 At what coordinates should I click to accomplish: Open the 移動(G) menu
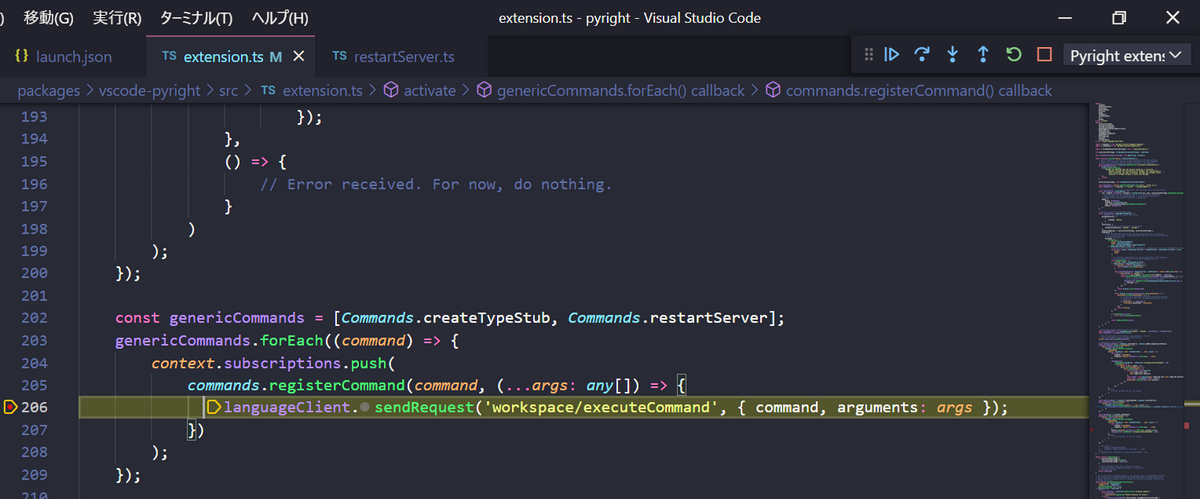pyautogui.click(x=48, y=18)
